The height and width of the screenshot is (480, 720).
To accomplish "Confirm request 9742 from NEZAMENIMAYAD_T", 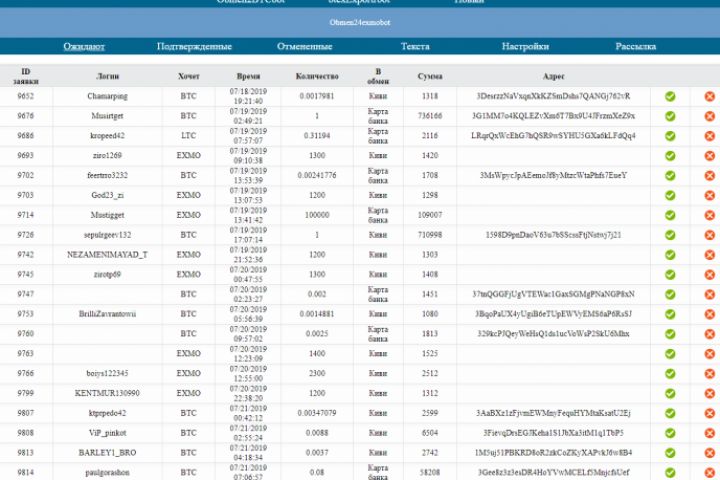I will pyautogui.click(x=670, y=254).
